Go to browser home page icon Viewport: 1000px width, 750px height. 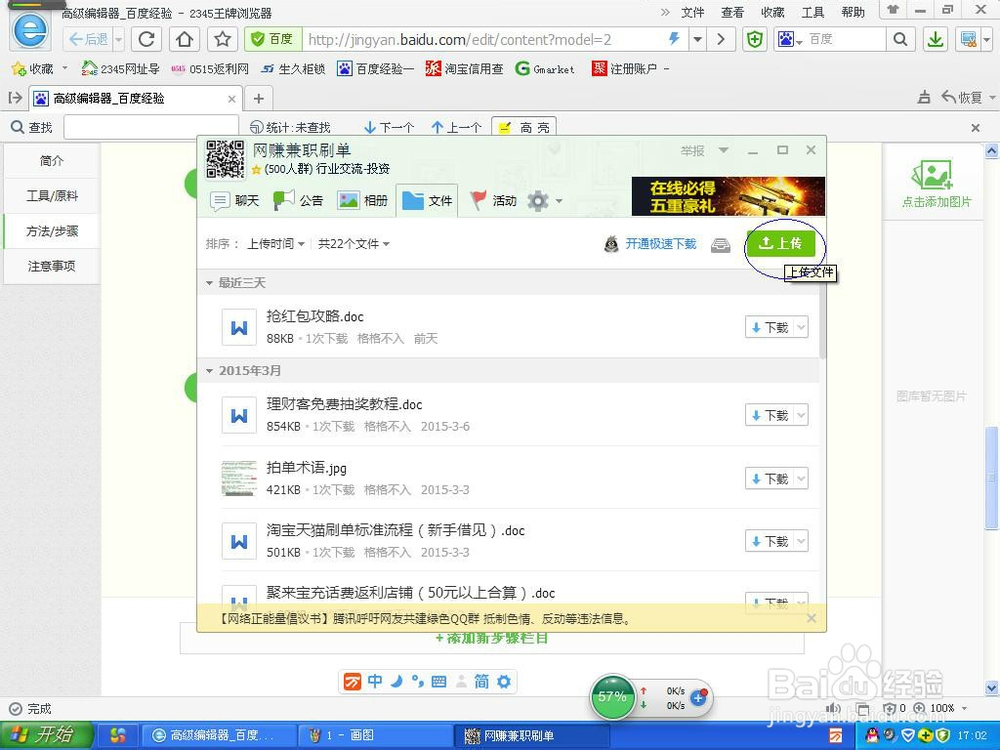click(184, 40)
